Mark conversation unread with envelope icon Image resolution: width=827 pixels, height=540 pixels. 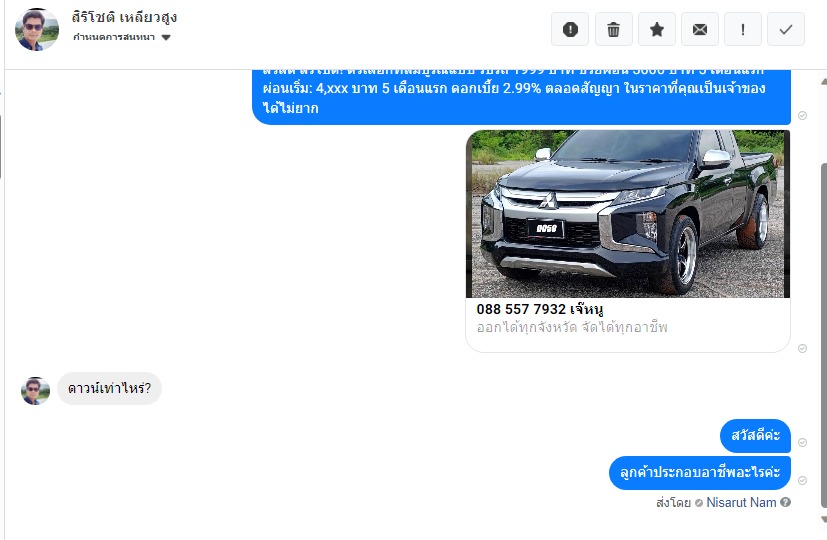(700, 30)
